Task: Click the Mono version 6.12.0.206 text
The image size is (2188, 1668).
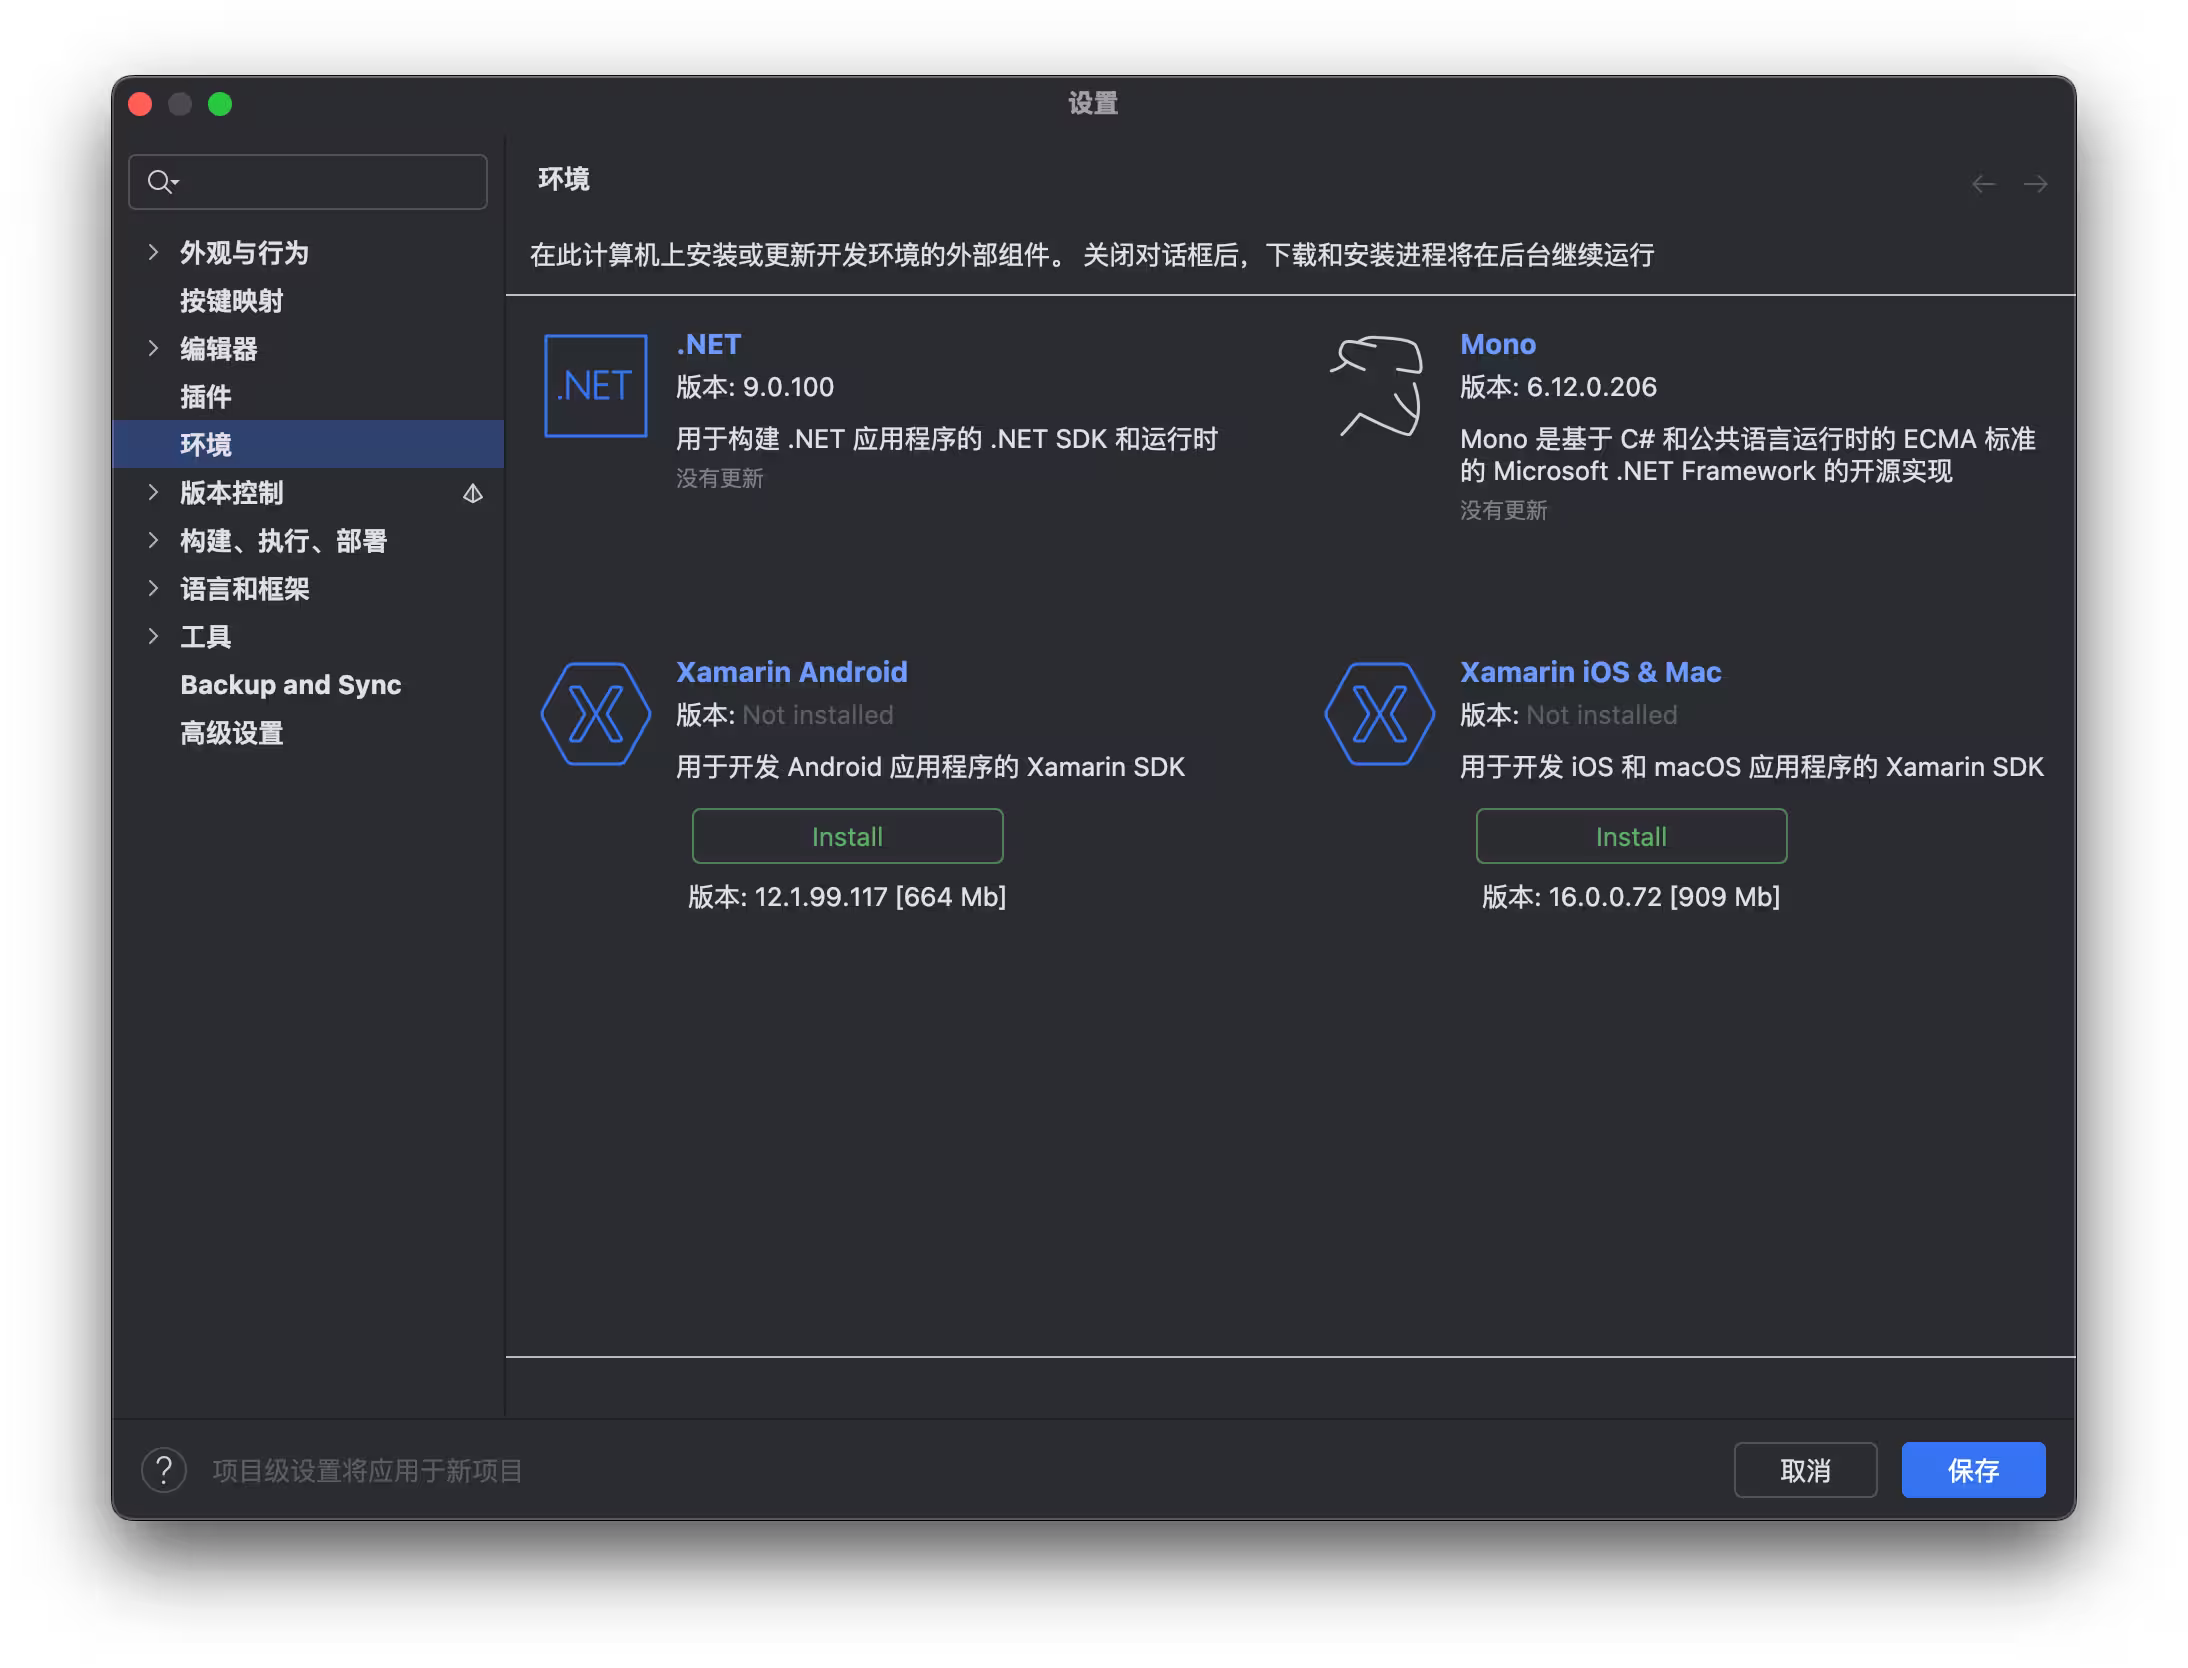Action: [1558, 387]
